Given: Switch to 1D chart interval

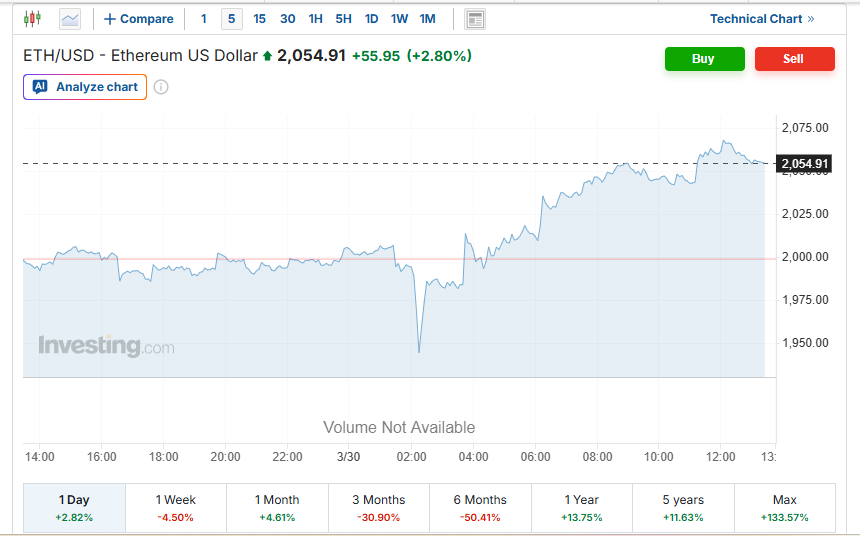Looking at the screenshot, I should (x=371, y=19).
